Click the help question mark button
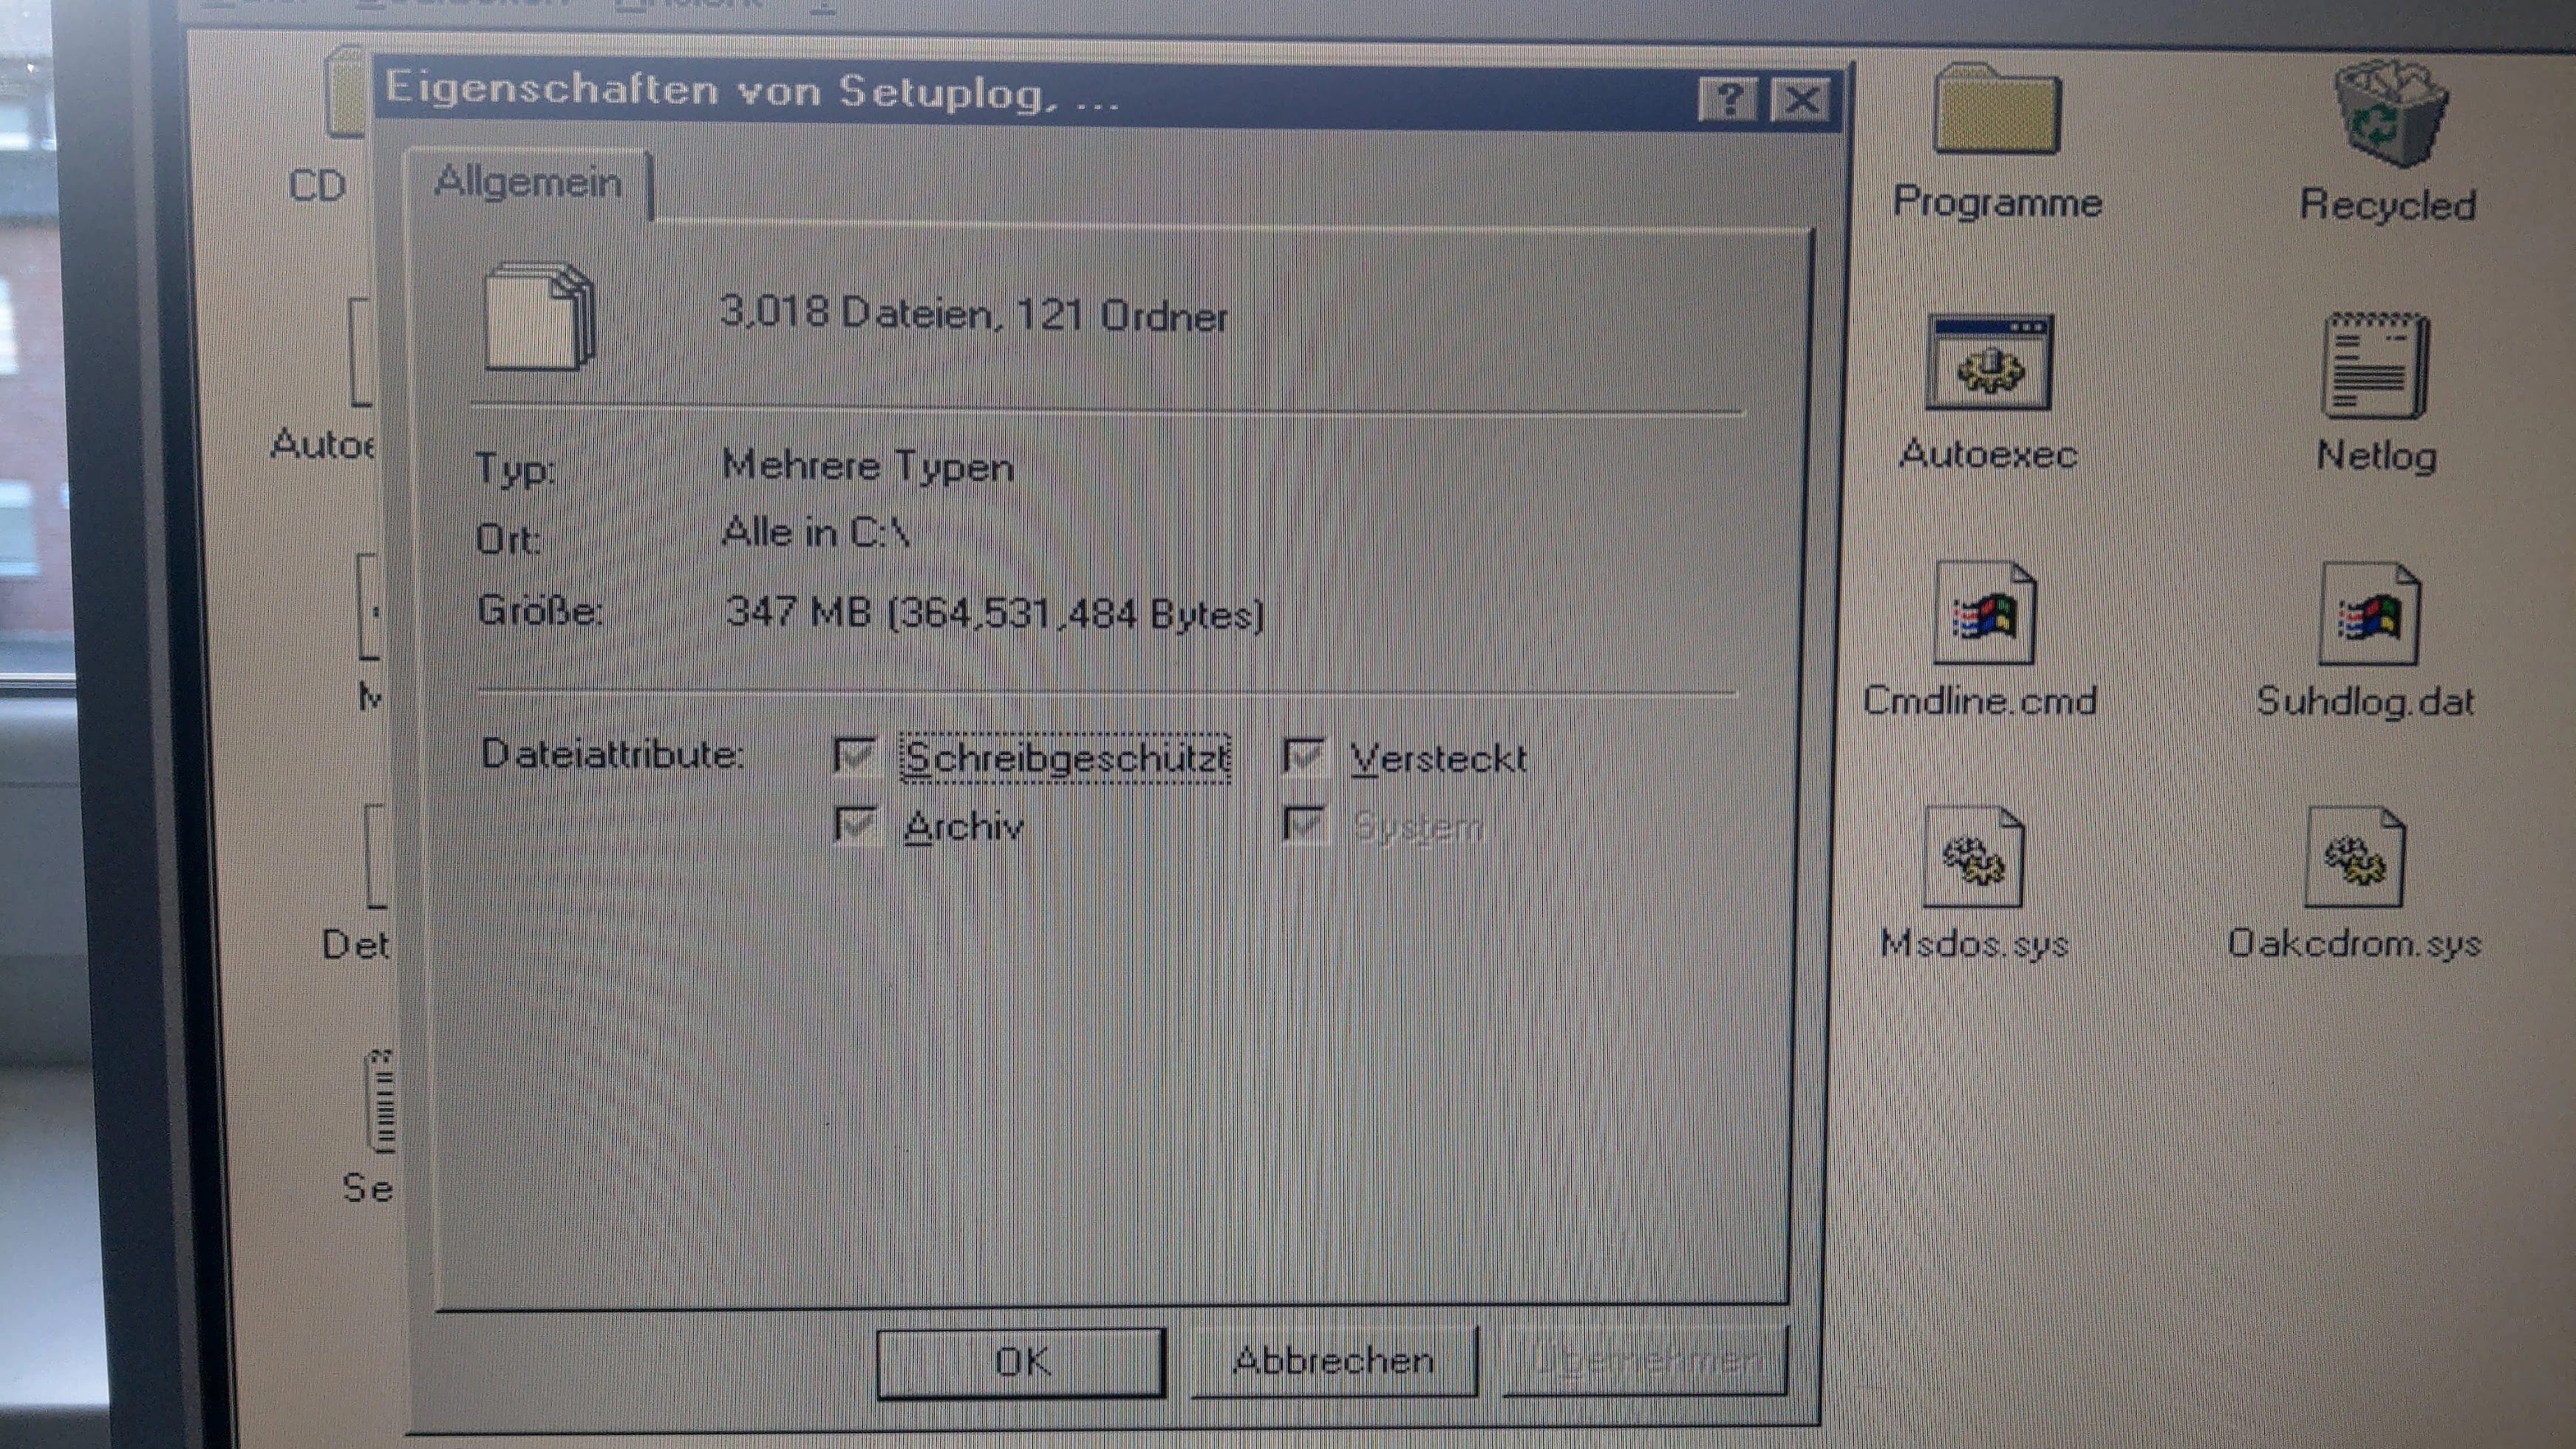Image resolution: width=2576 pixels, height=1449 pixels. point(1727,100)
